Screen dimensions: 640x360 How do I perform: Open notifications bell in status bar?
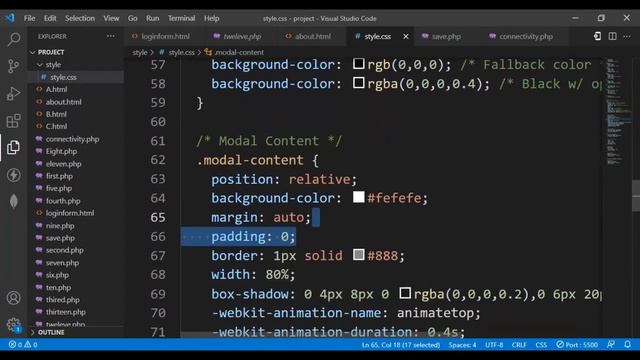627,345
